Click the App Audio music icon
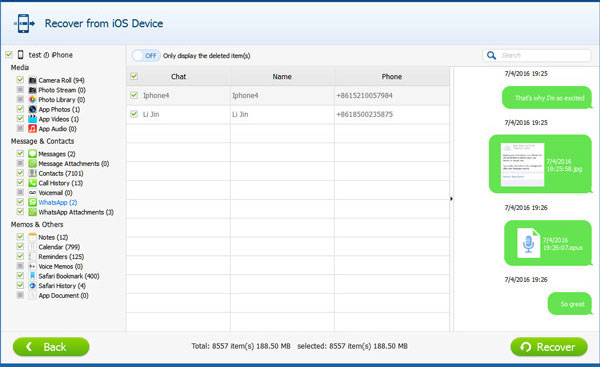The image size is (600, 367). (33, 129)
